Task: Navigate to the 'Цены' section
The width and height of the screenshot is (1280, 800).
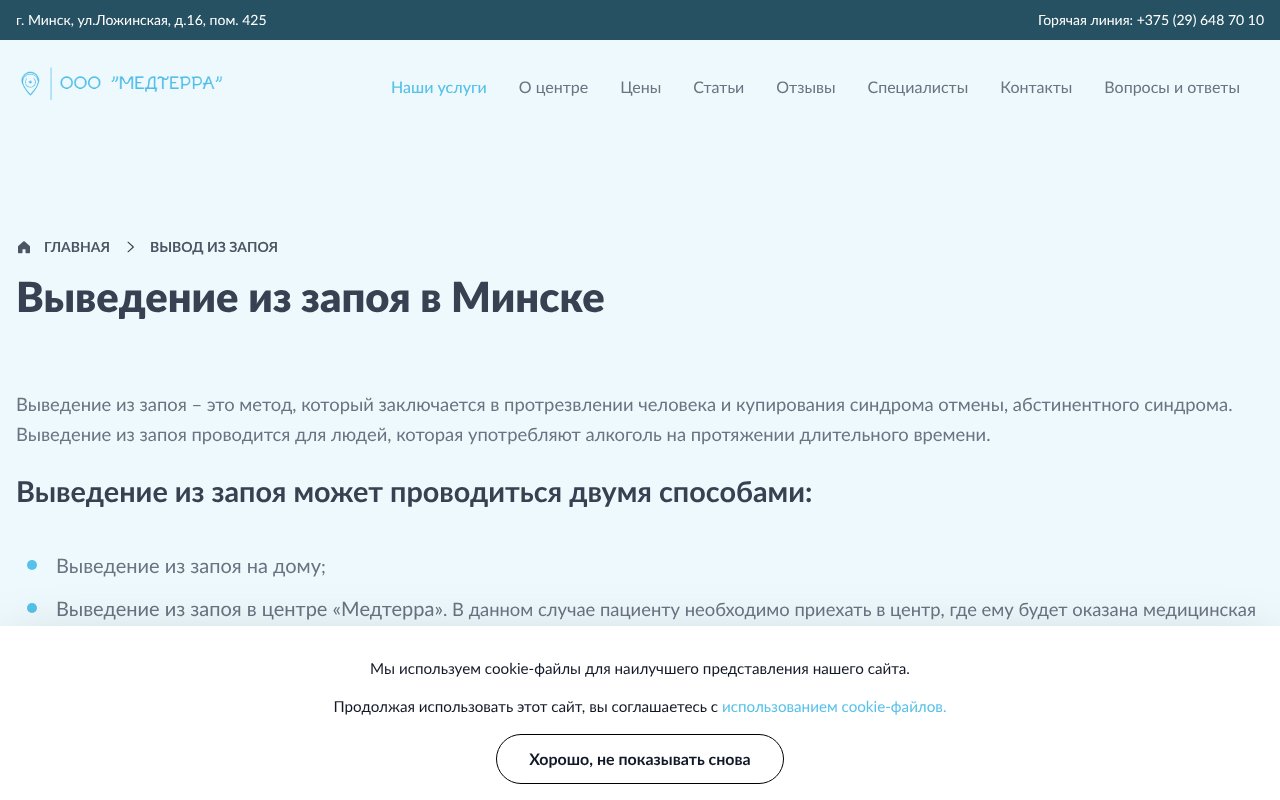Action: click(x=640, y=87)
